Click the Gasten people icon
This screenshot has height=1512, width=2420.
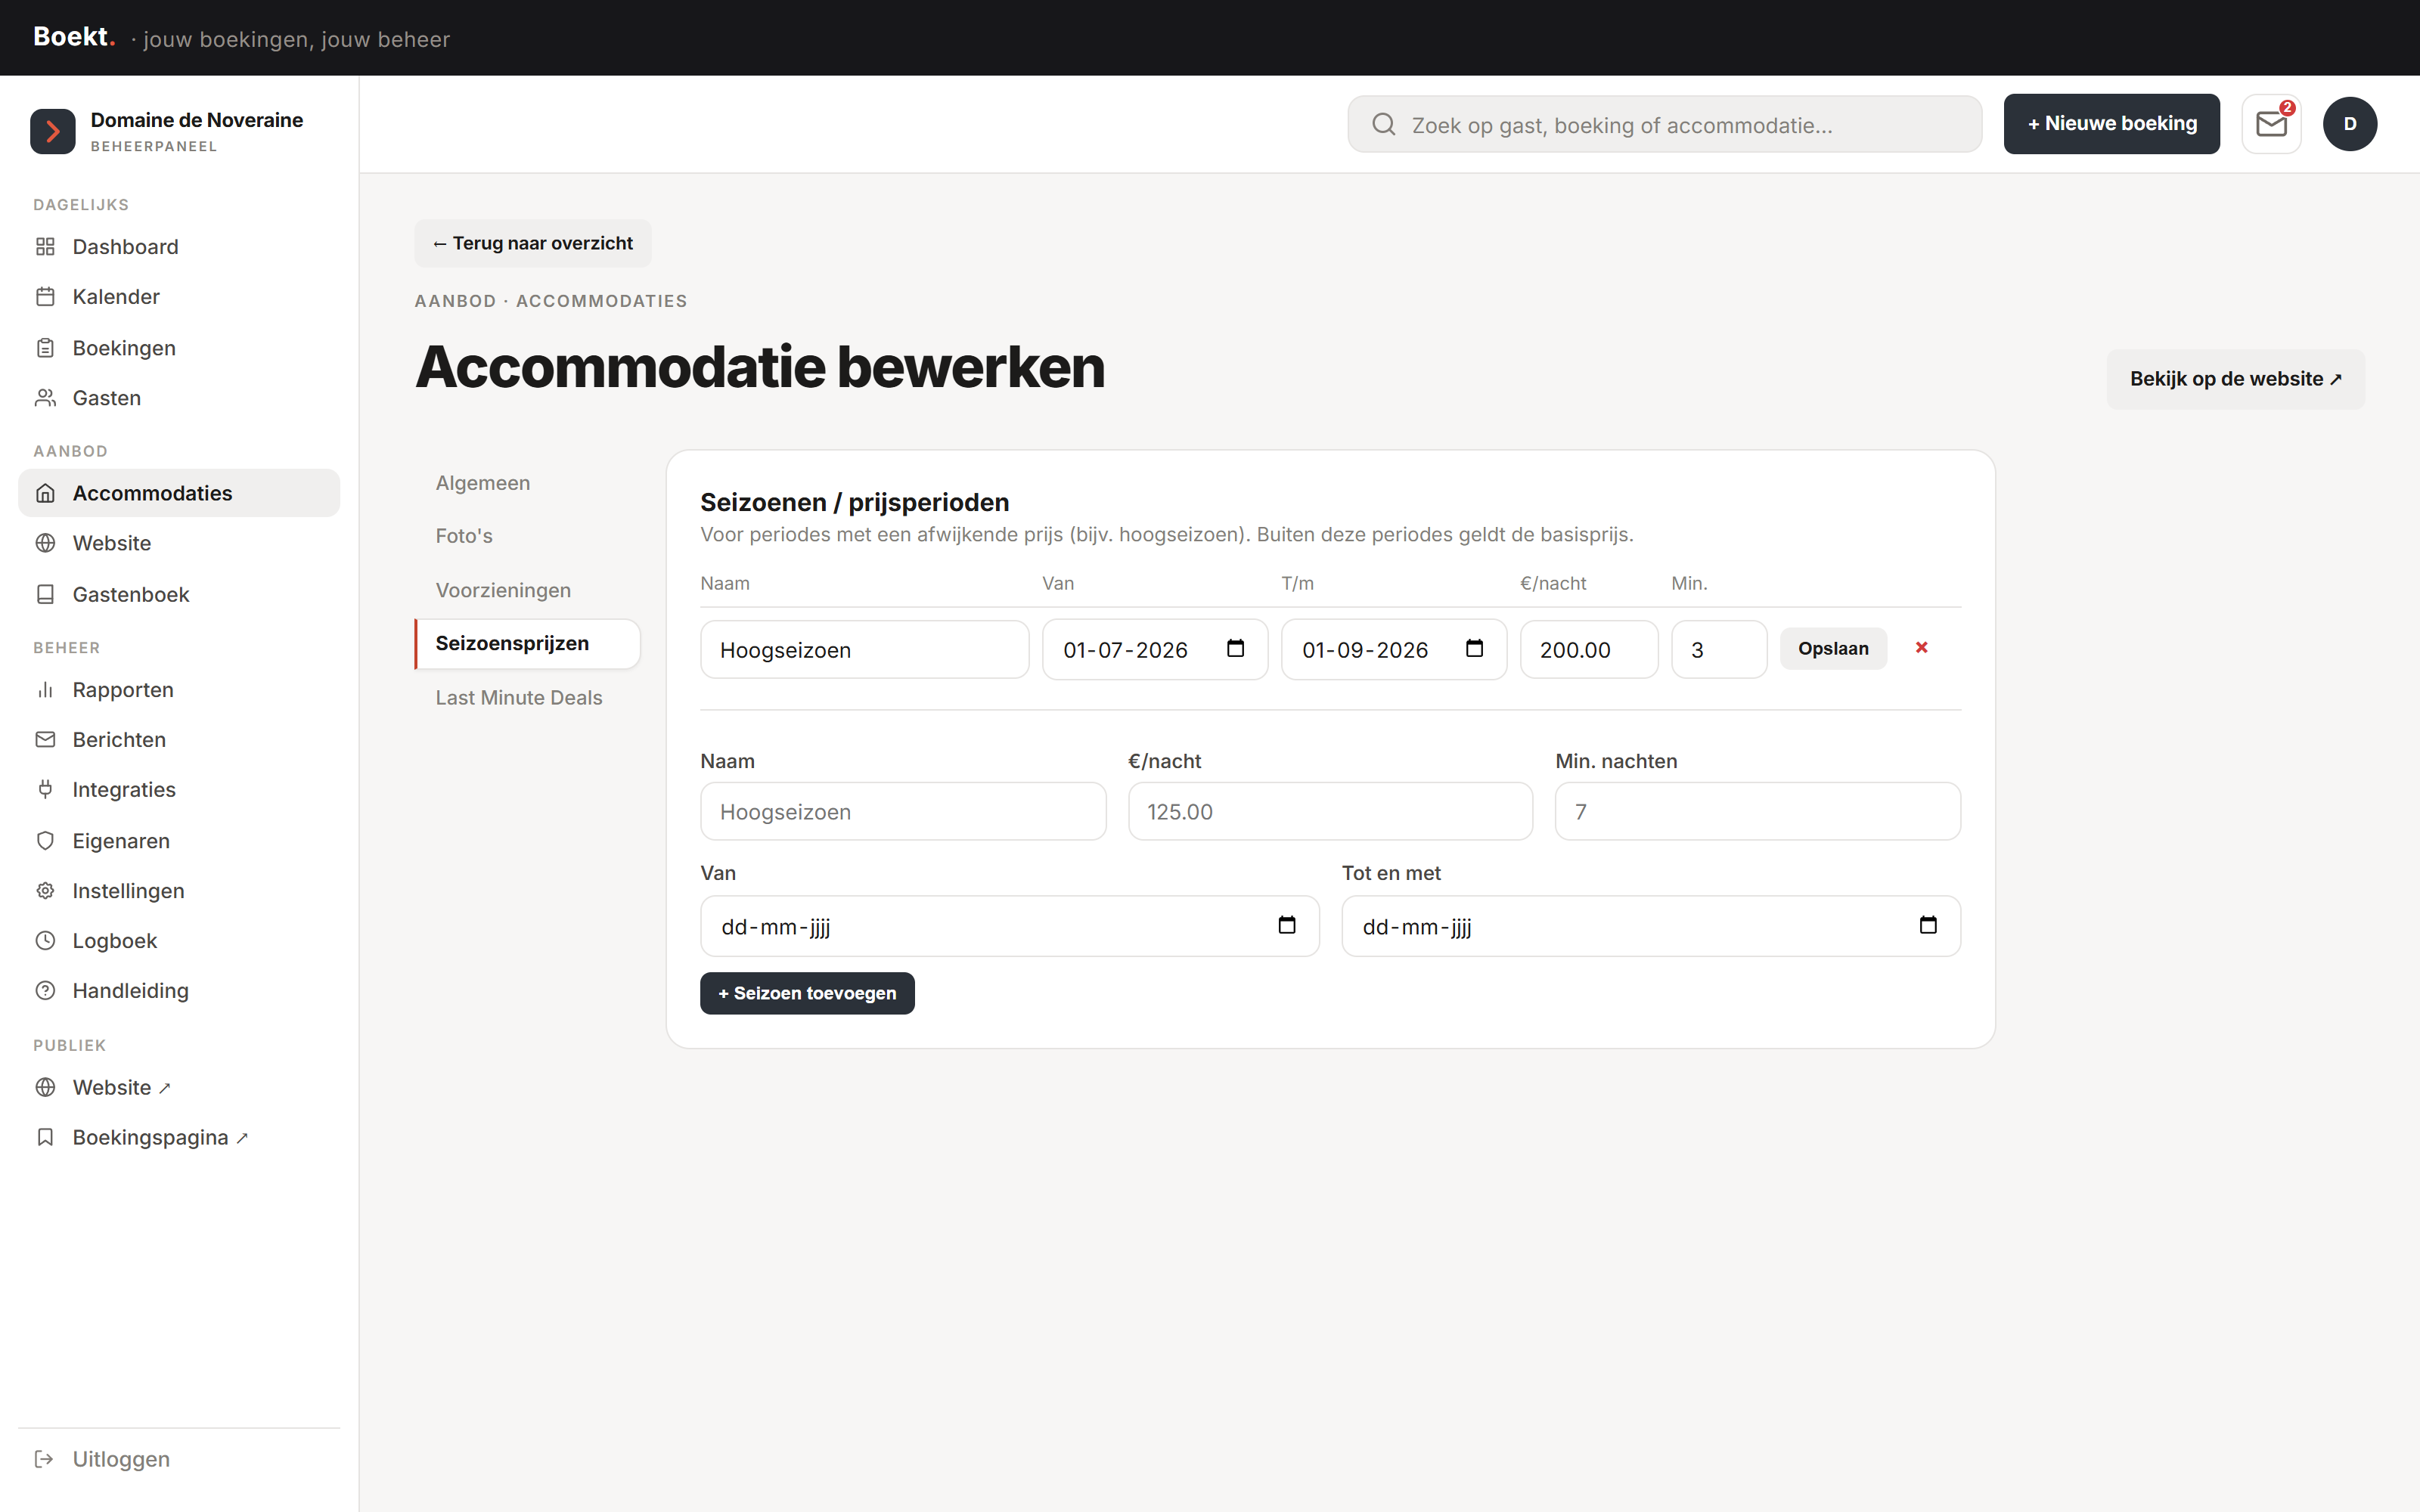click(x=45, y=397)
